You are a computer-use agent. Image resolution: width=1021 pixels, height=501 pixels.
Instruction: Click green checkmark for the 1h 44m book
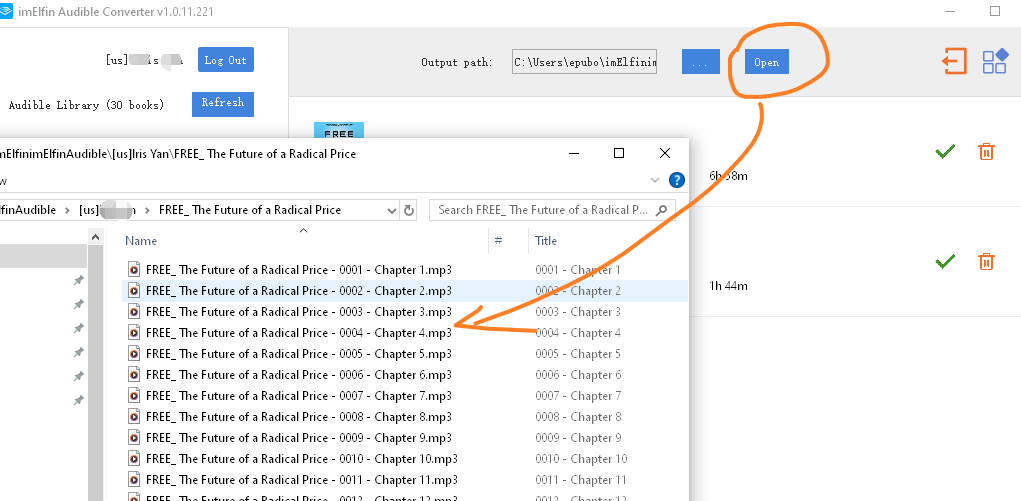tap(945, 261)
